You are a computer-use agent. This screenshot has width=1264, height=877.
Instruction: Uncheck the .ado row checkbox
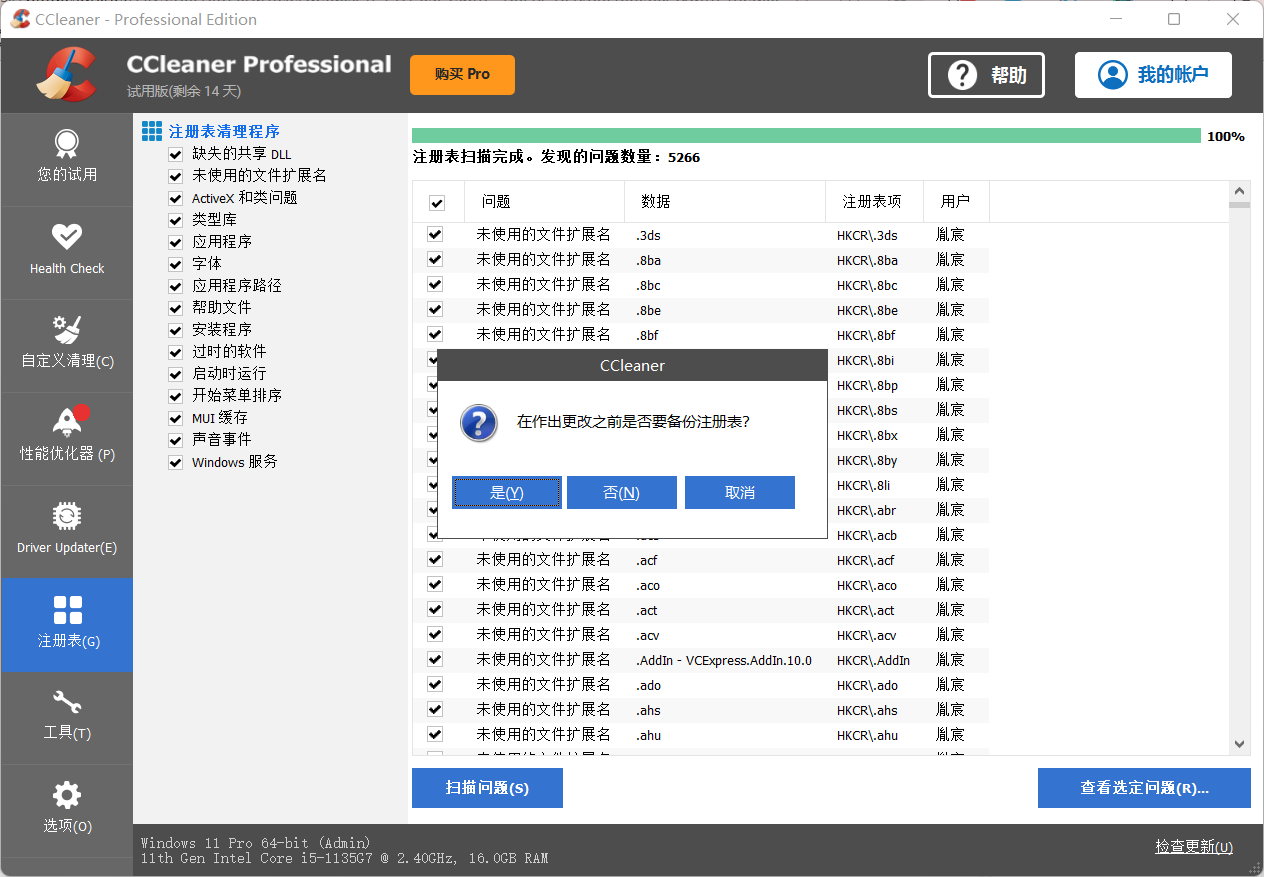(x=435, y=684)
